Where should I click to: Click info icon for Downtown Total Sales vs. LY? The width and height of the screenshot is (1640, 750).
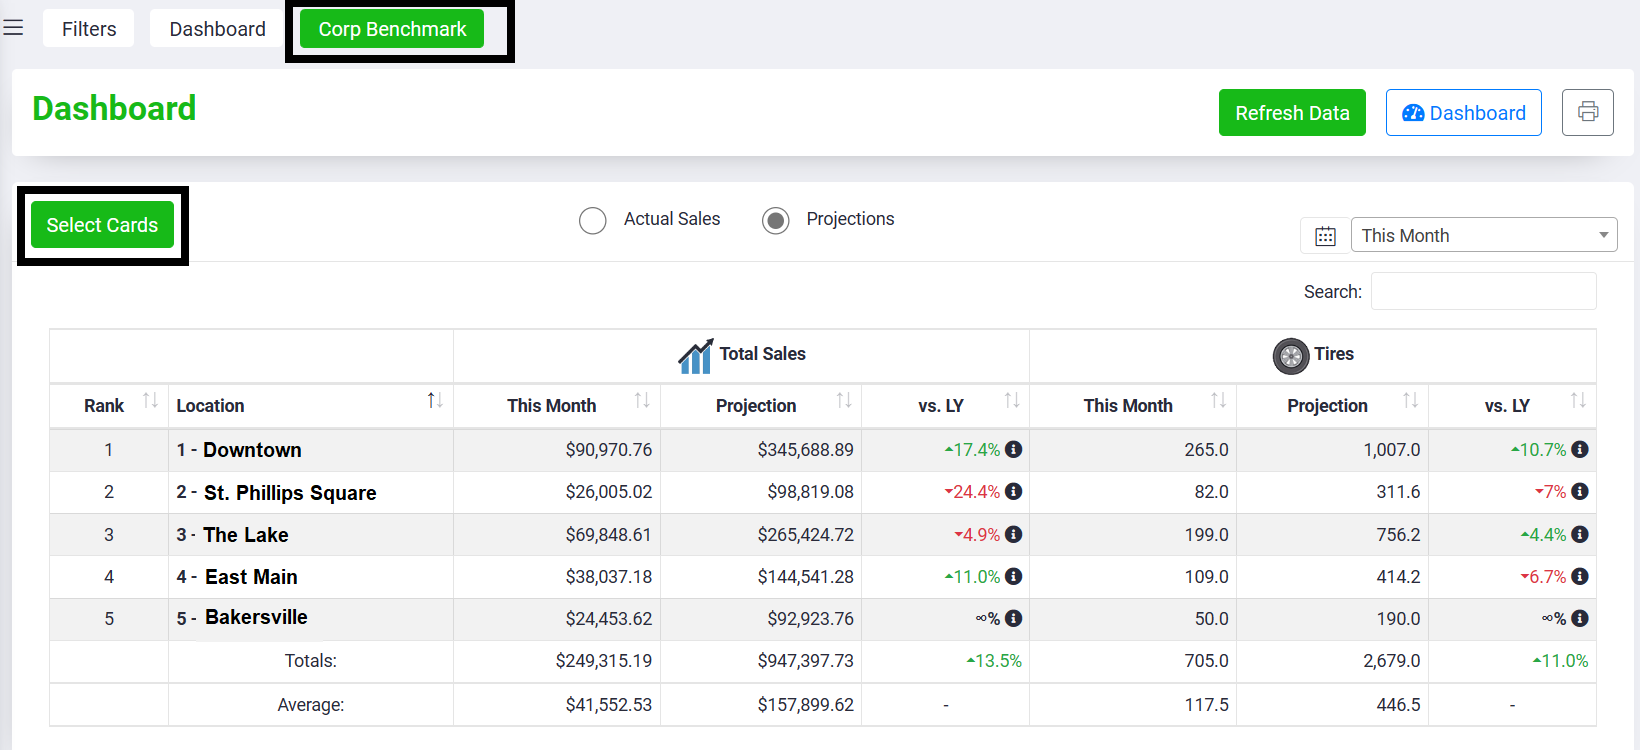(x=1014, y=450)
